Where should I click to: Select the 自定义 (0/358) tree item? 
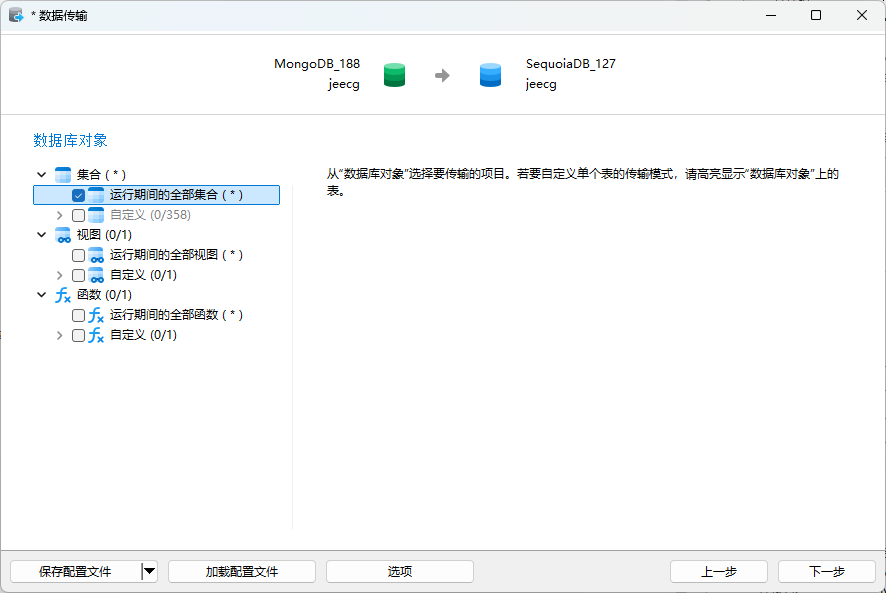tap(150, 215)
